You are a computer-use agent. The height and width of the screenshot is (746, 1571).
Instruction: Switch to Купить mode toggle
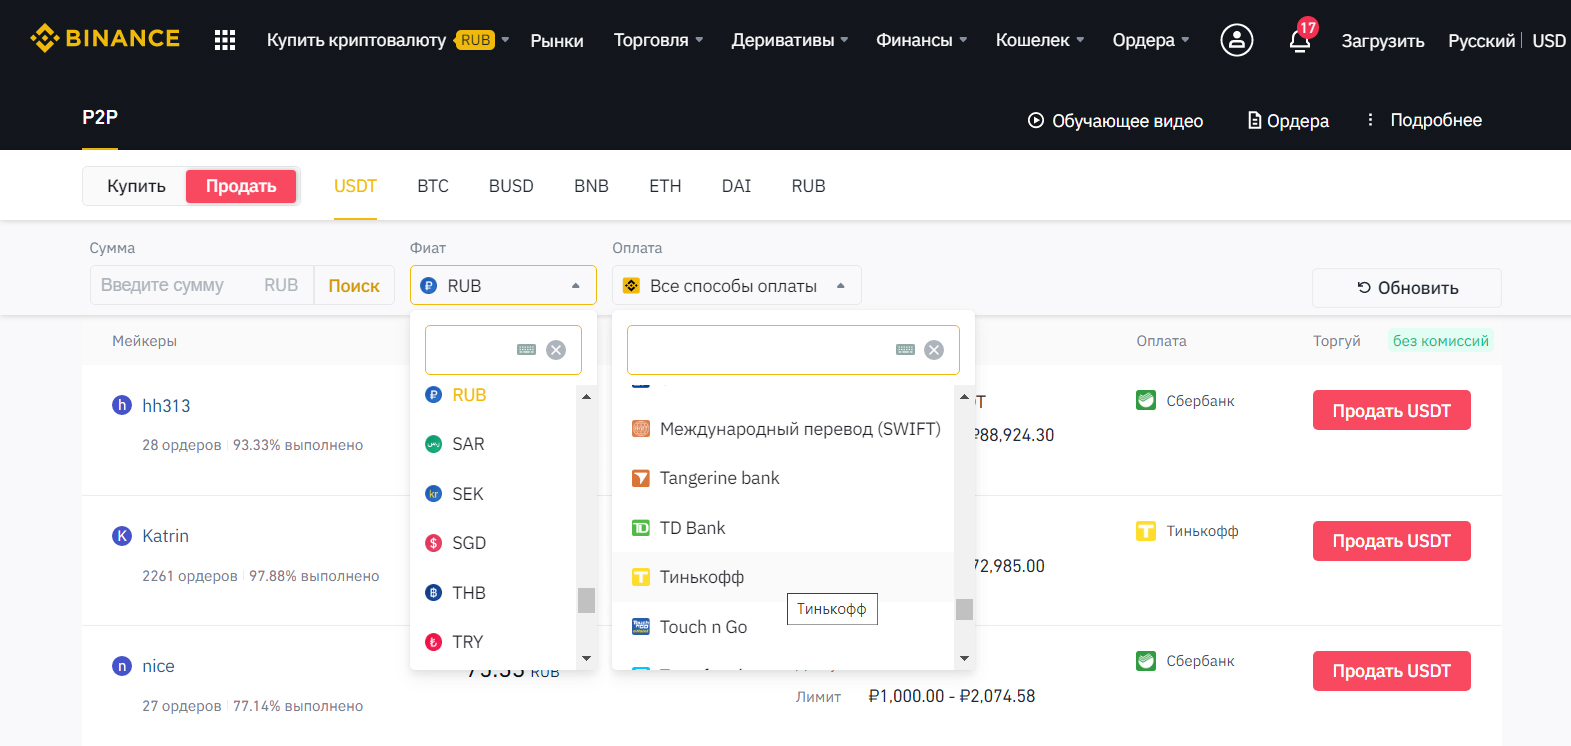[136, 186]
